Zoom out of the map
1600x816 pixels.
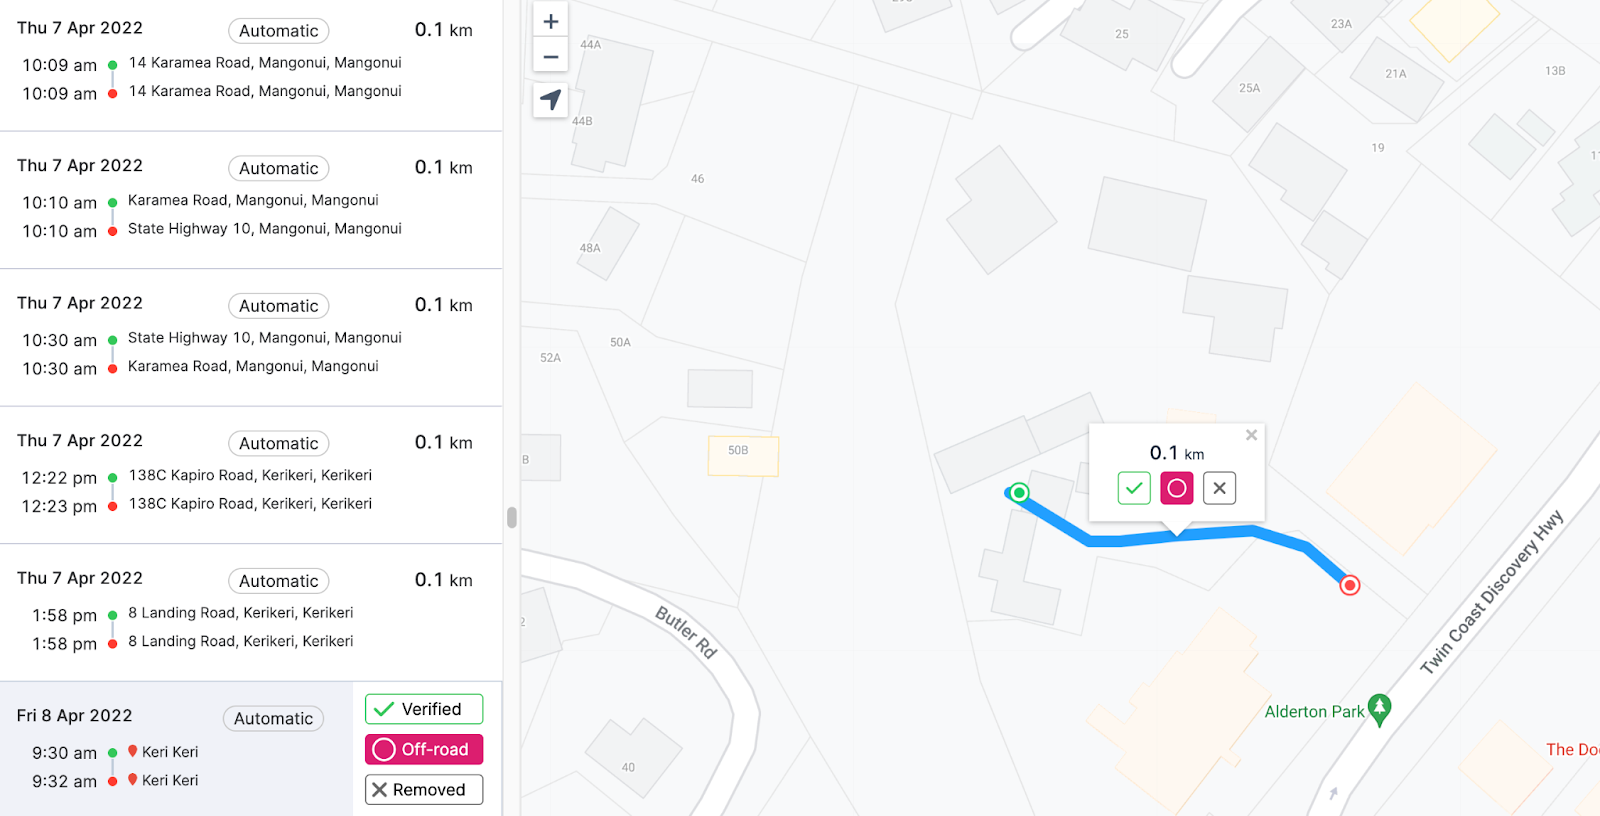(550, 56)
